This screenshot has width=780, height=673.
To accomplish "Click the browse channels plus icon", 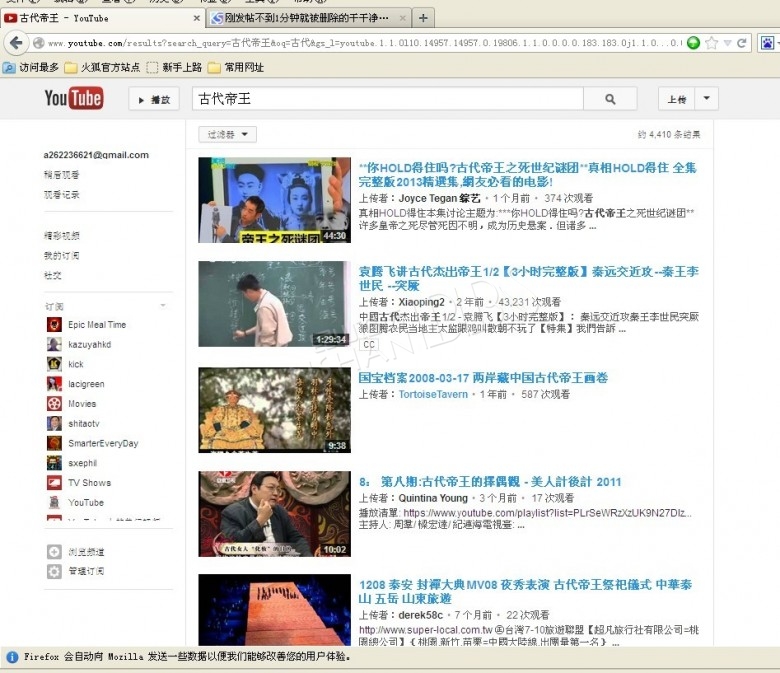I will [x=54, y=552].
